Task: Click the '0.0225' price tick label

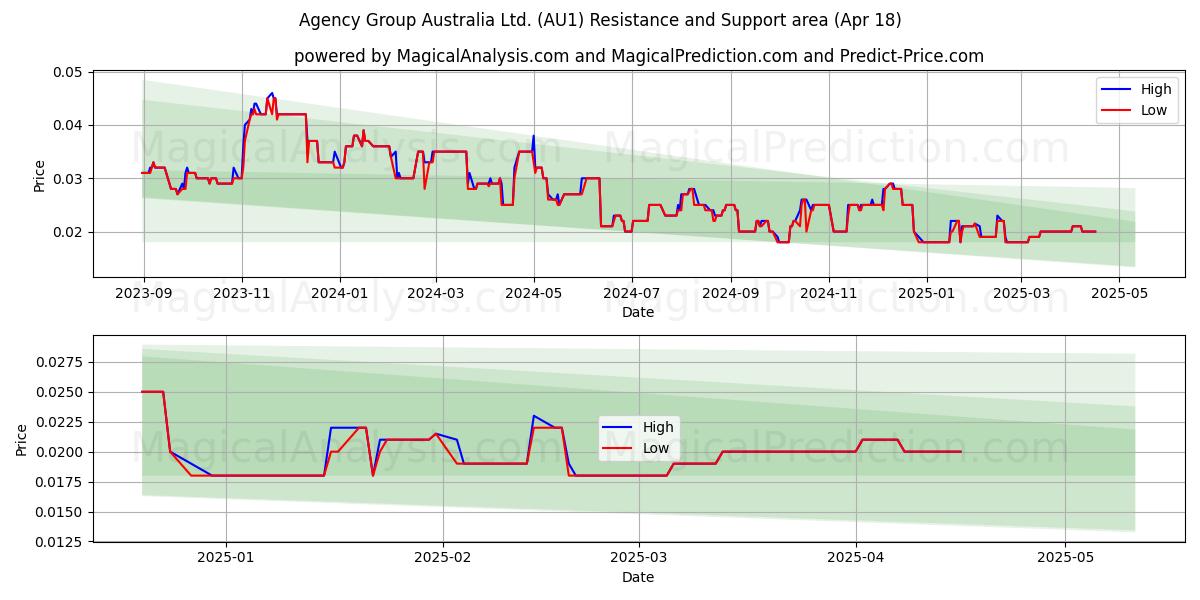Action: 59,422
